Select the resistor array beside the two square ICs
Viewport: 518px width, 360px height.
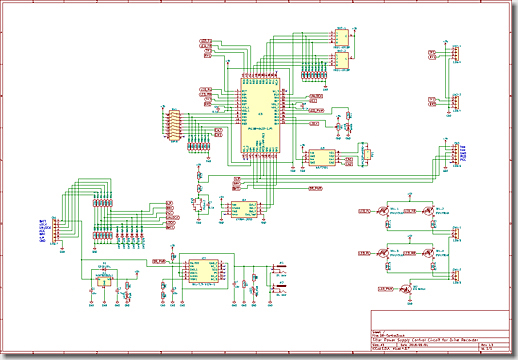(315, 75)
